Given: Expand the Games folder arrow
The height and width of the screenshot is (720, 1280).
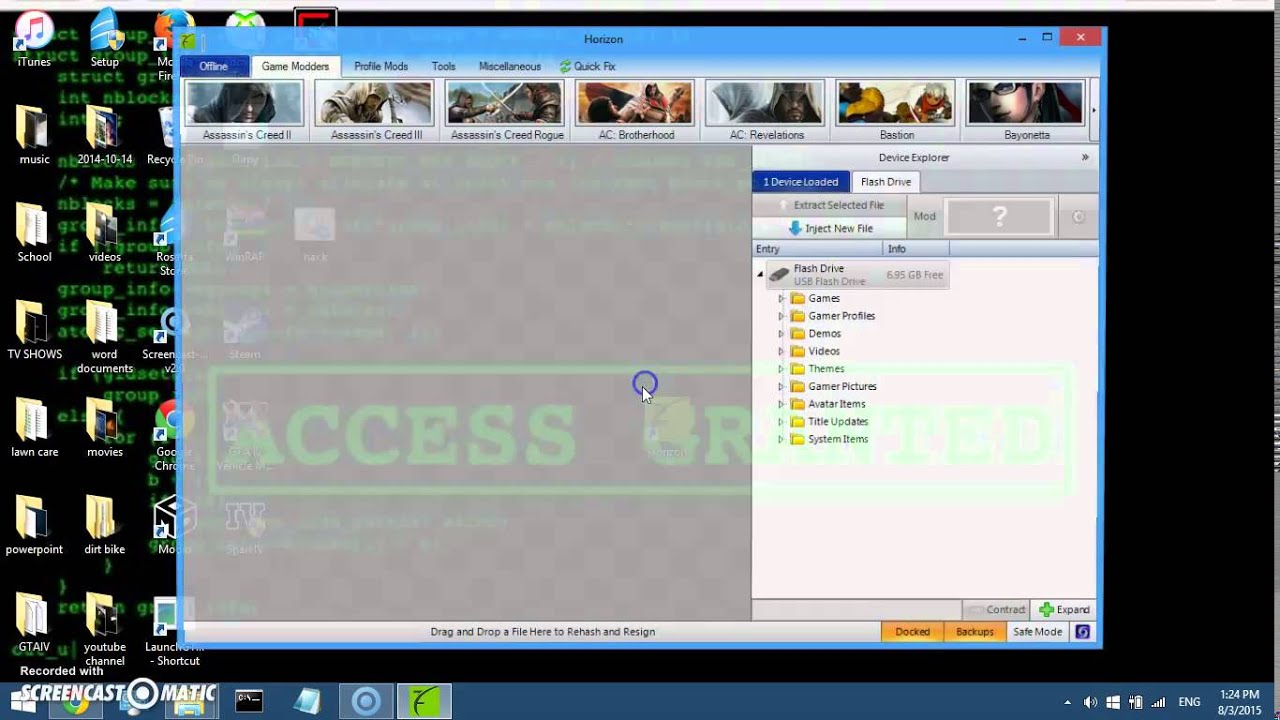Looking at the screenshot, I should pyautogui.click(x=781, y=298).
